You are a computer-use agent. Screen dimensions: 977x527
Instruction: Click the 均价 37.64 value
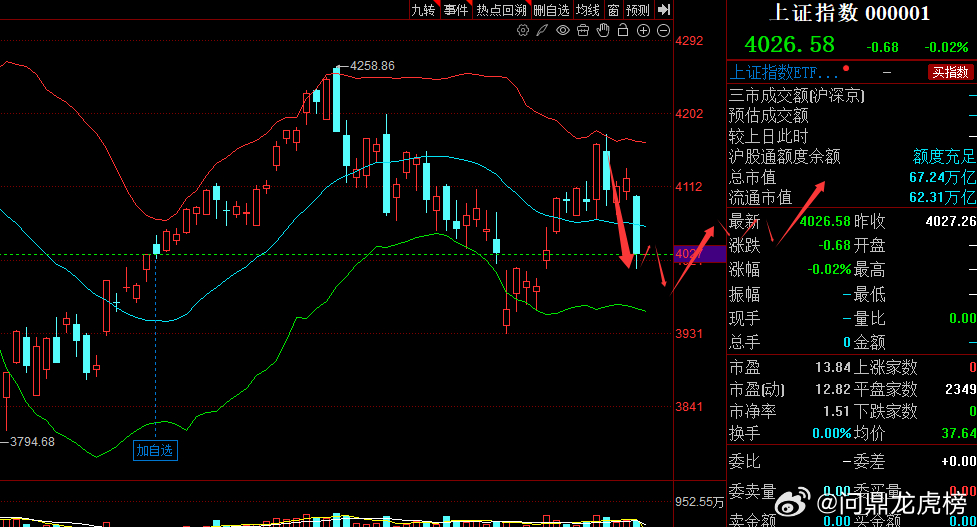coord(958,433)
